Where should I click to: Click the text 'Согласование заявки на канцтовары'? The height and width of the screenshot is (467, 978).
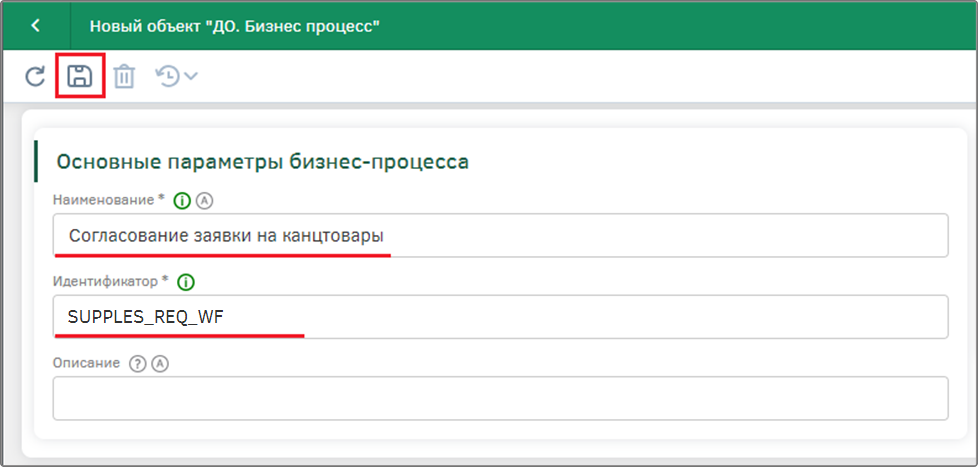tap(226, 236)
